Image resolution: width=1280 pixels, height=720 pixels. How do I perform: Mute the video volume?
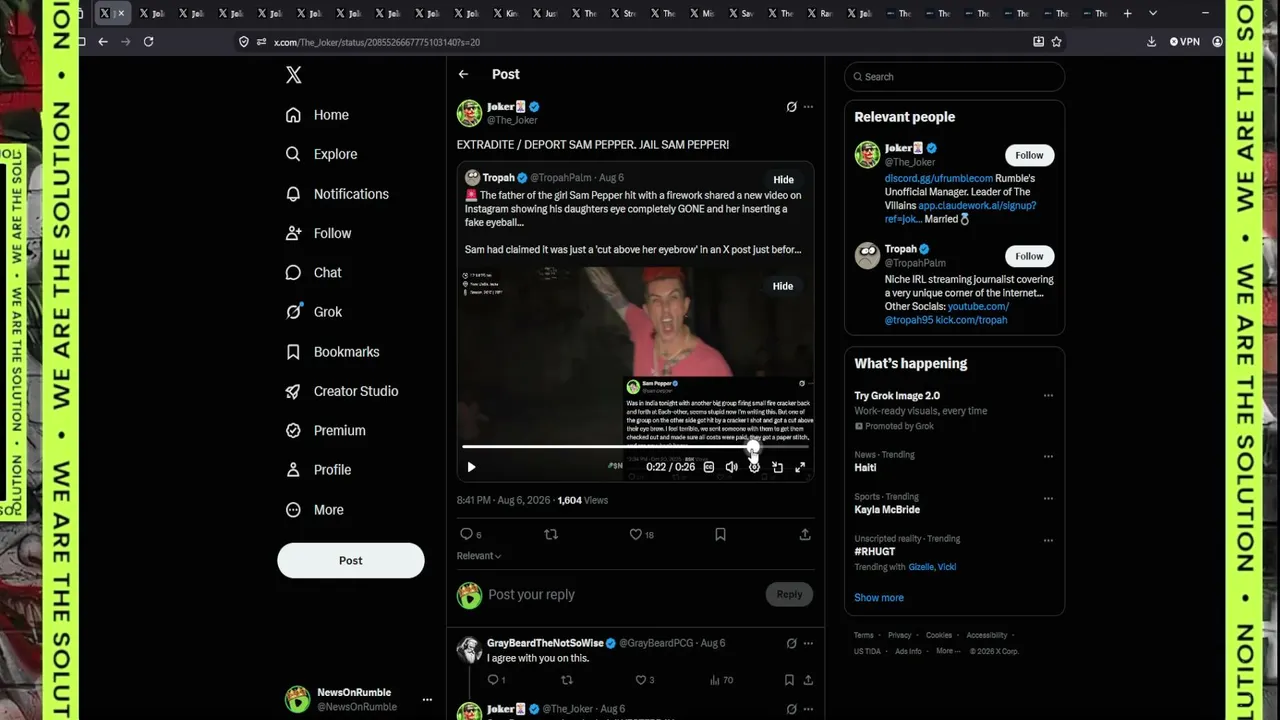(731, 467)
